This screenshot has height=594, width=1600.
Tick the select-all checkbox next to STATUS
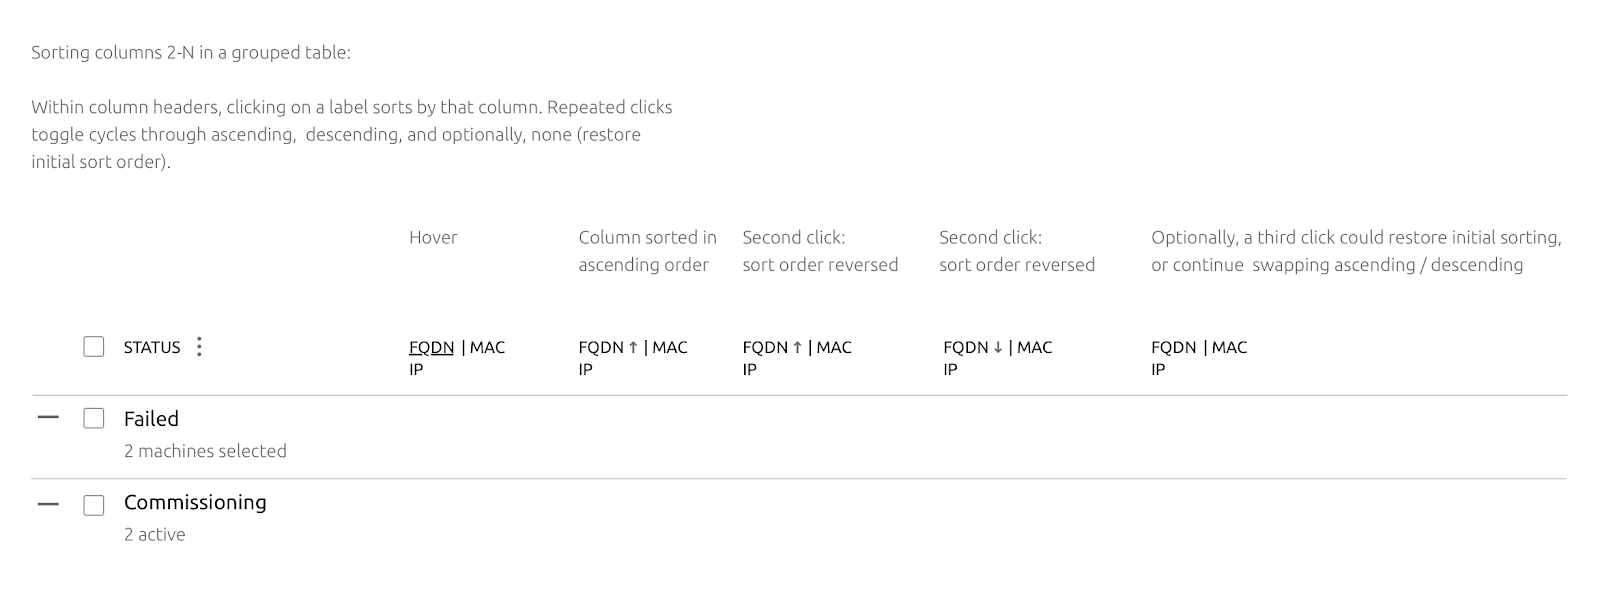94,347
